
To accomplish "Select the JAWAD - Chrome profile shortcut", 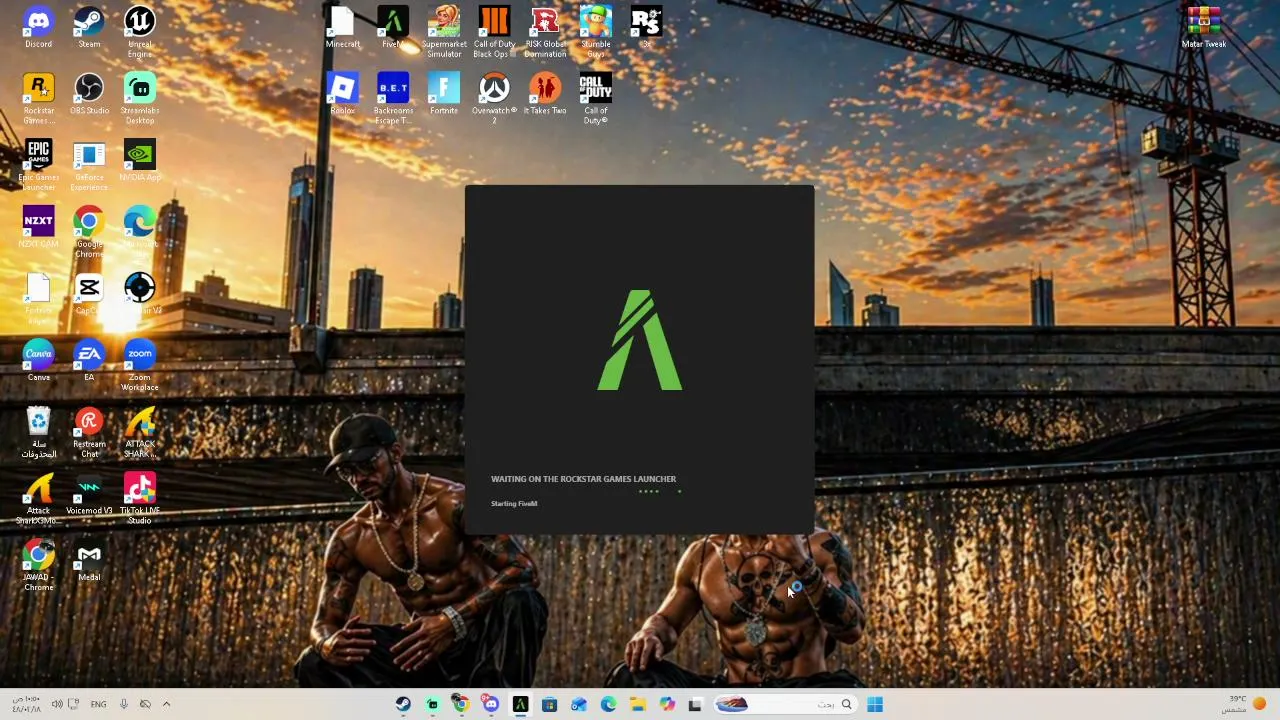I will pyautogui.click(x=38, y=565).
